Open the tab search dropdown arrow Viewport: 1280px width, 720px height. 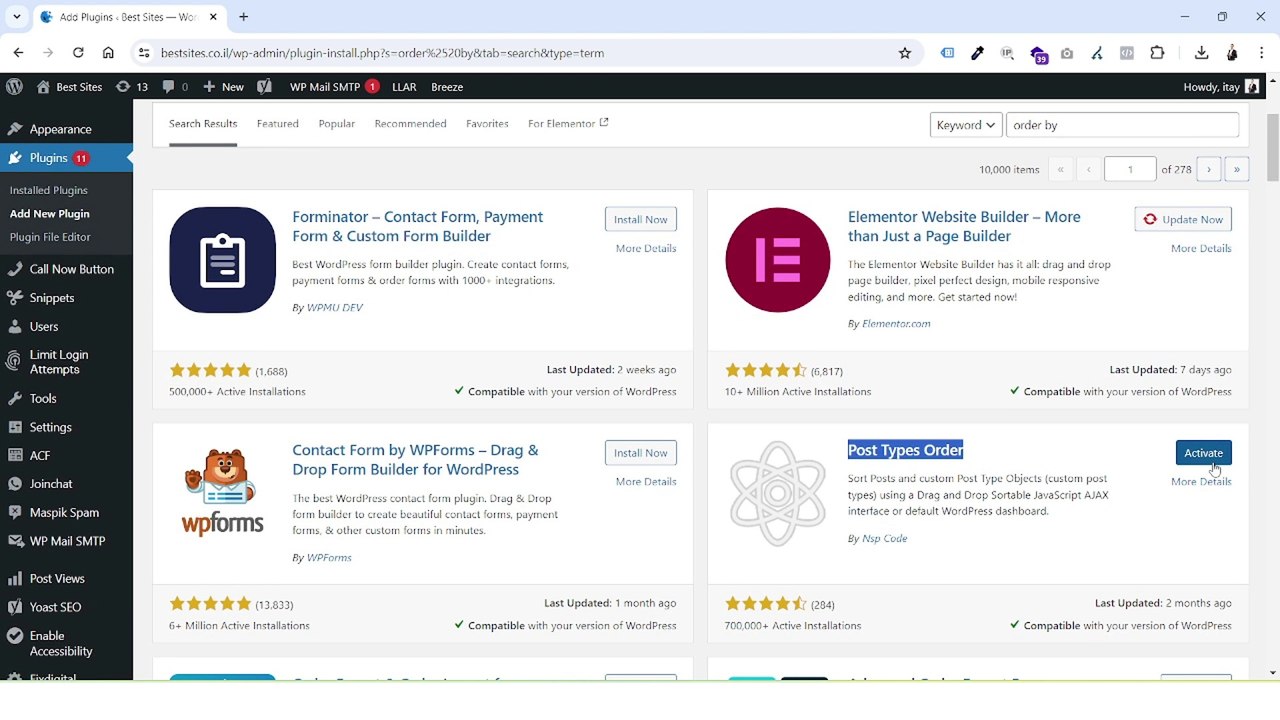click(x=16, y=17)
